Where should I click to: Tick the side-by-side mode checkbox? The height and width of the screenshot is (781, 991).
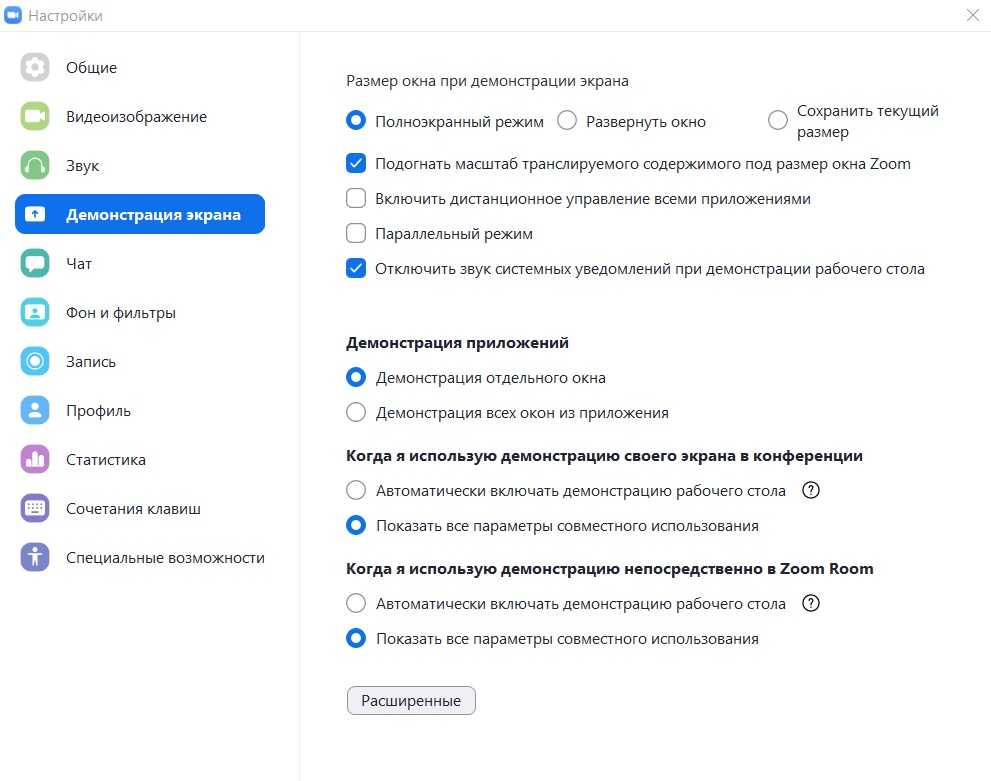[x=356, y=234]
